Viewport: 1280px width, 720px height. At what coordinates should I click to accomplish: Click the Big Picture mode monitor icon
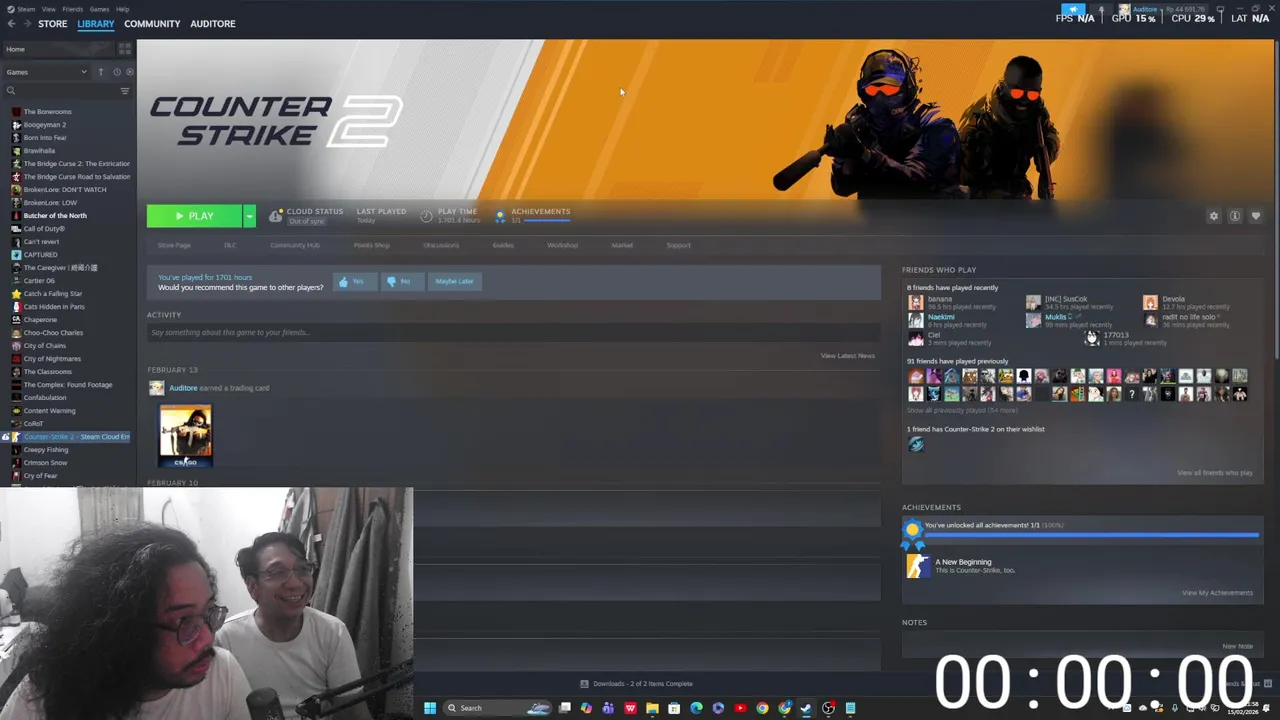[1220, 9]
